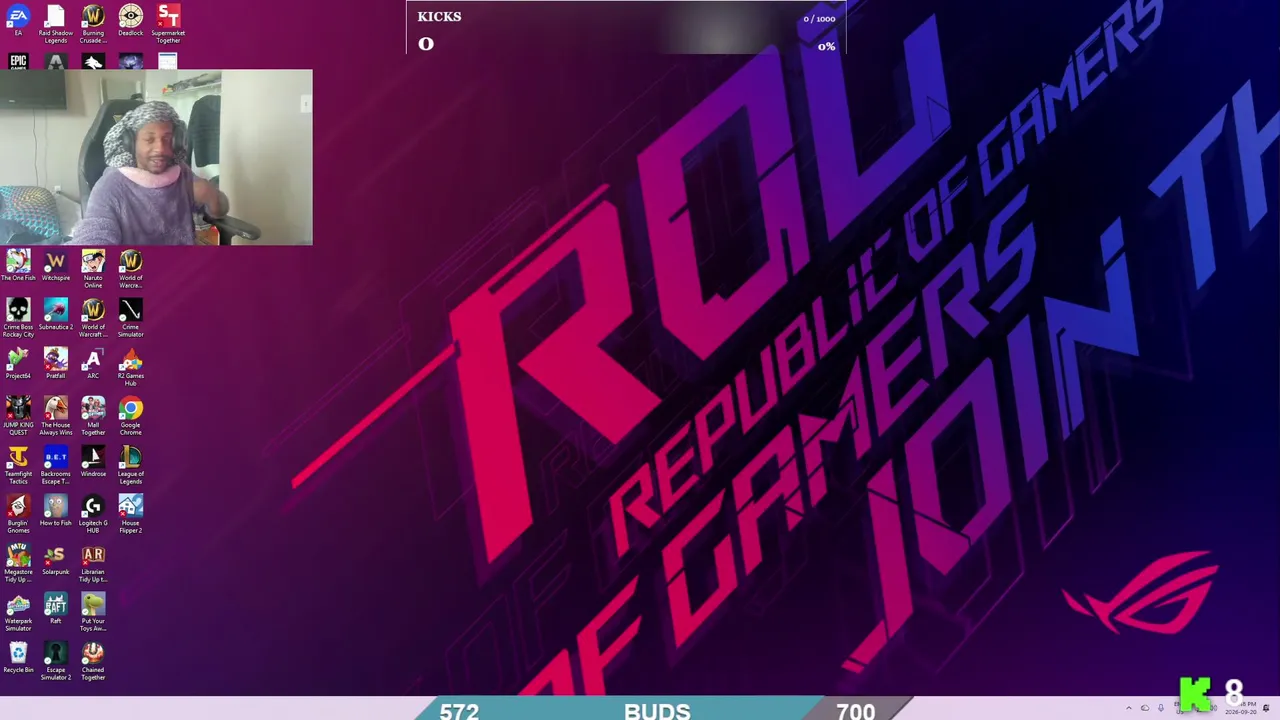Open the EA desktop shortcut
Viewport: 1280px width, 720px height.
(x=18, y=22)
